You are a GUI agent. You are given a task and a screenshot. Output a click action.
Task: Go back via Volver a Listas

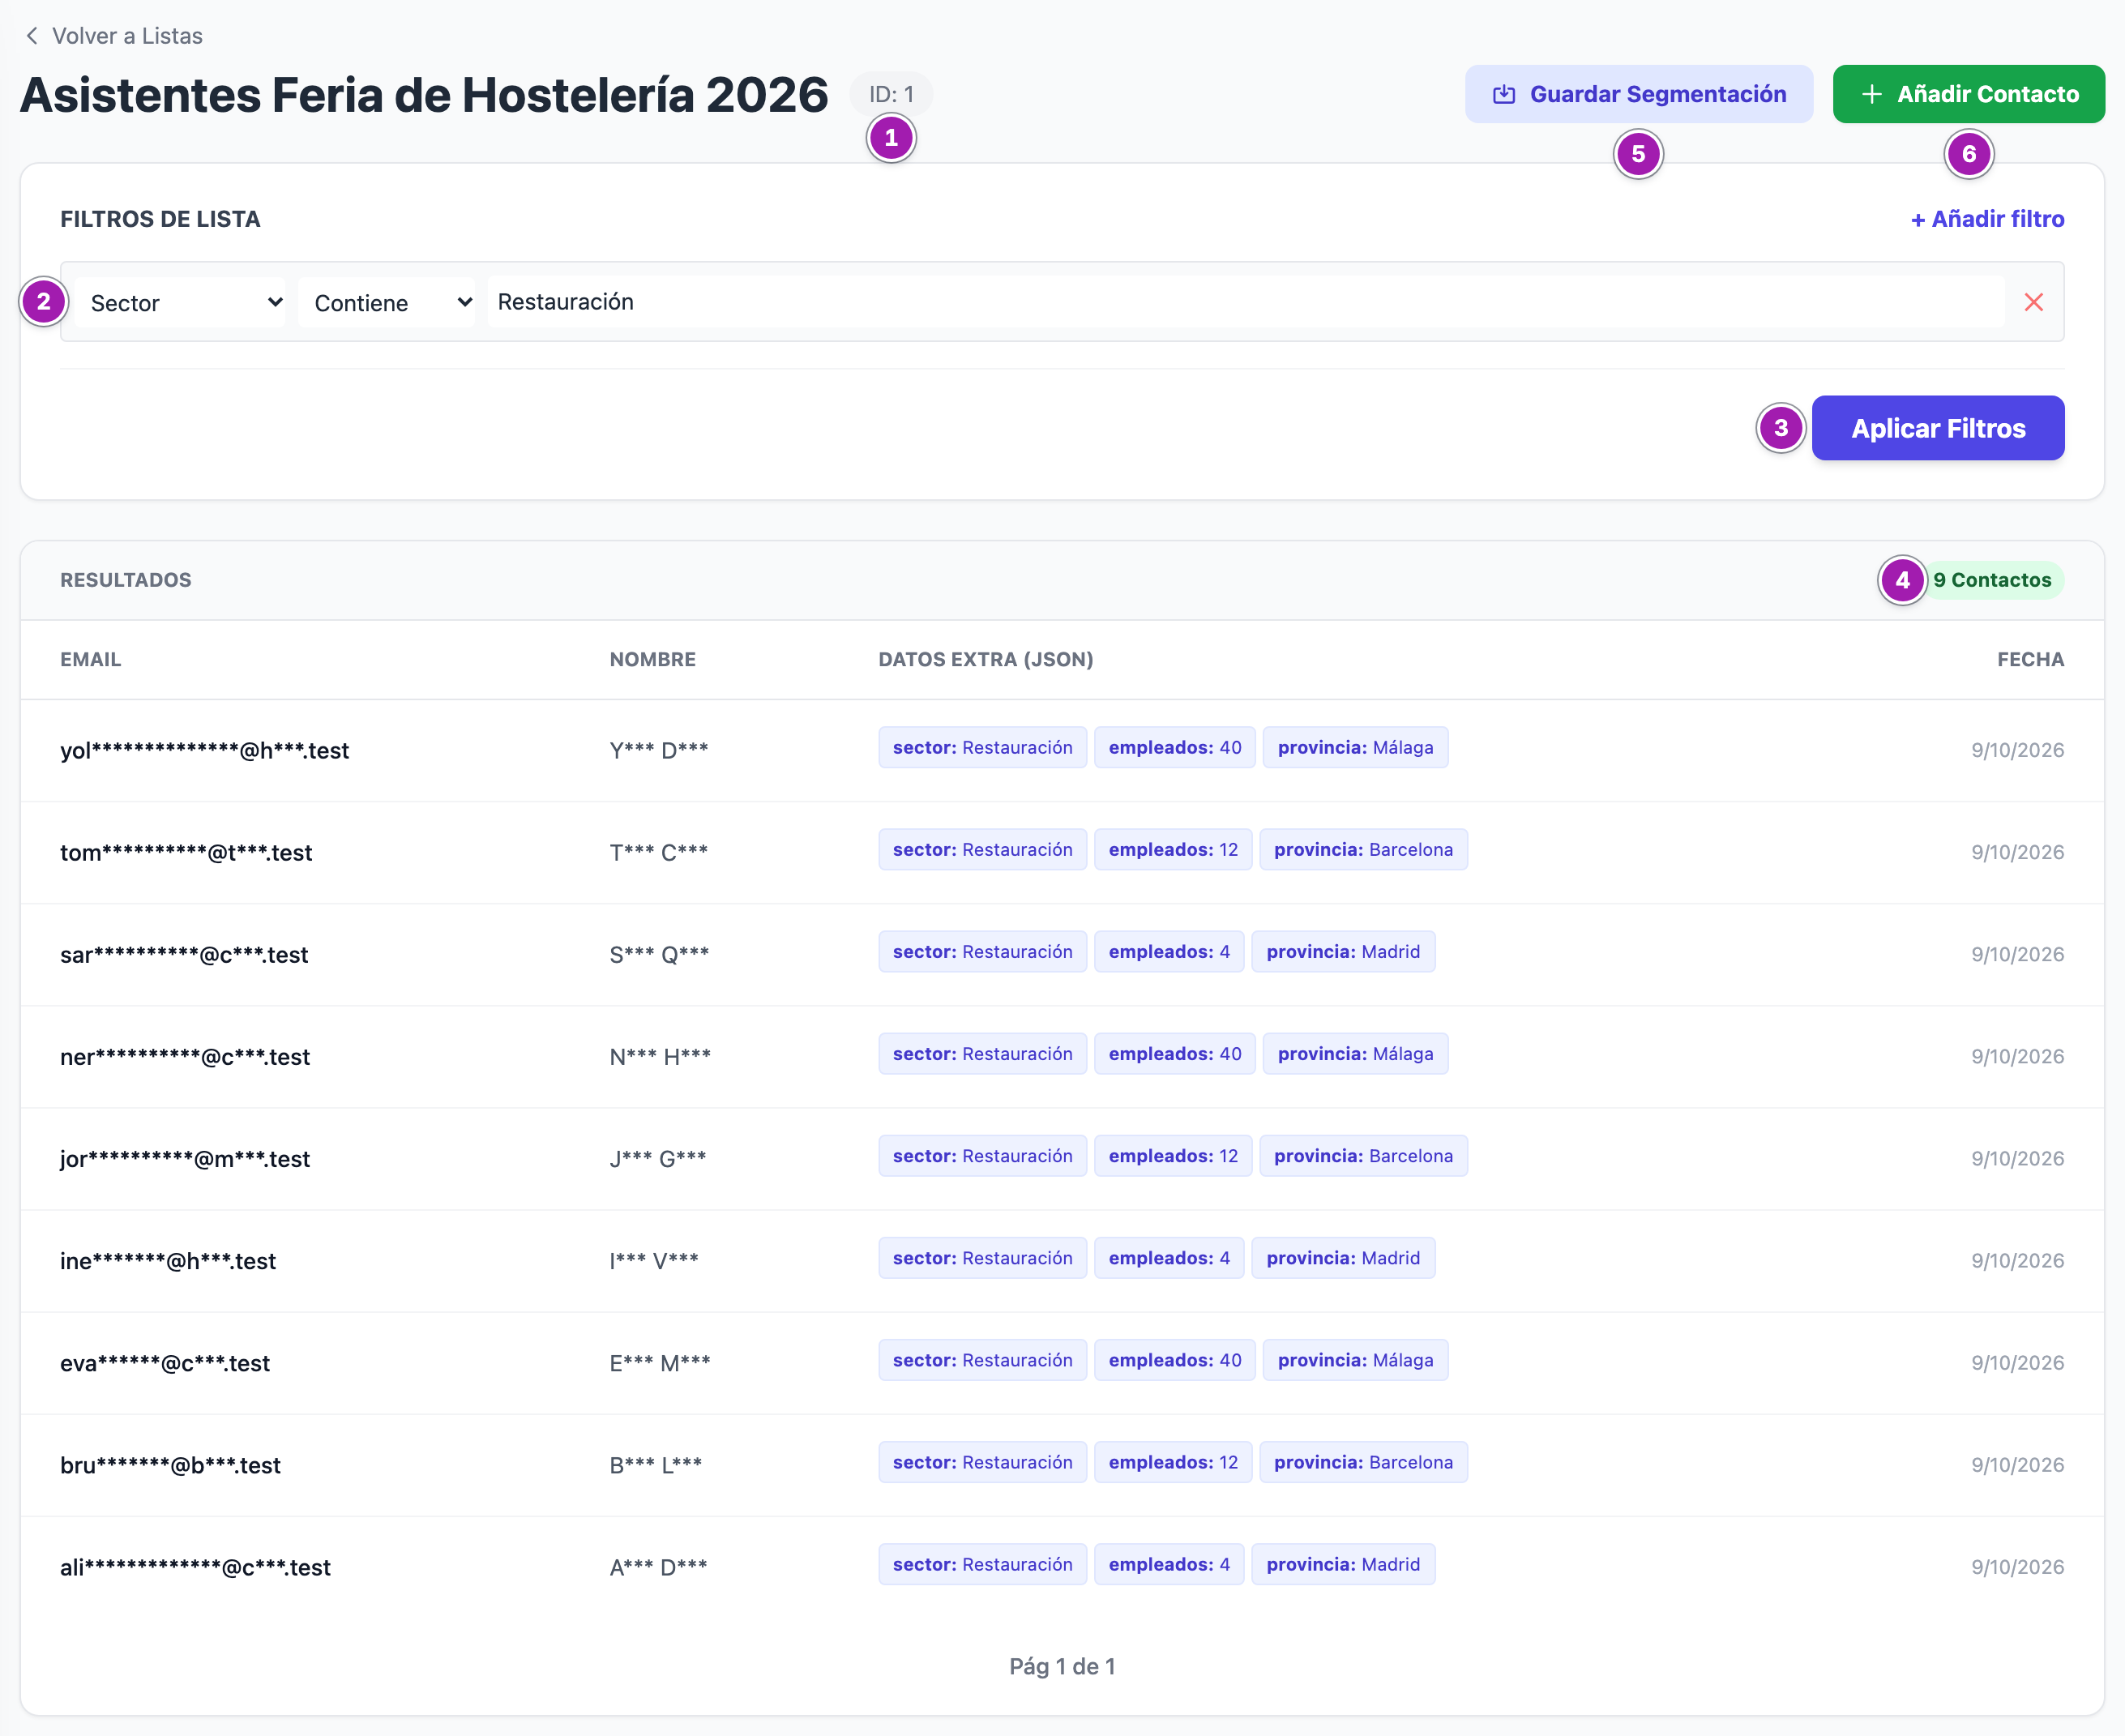(x=114, y=36)
